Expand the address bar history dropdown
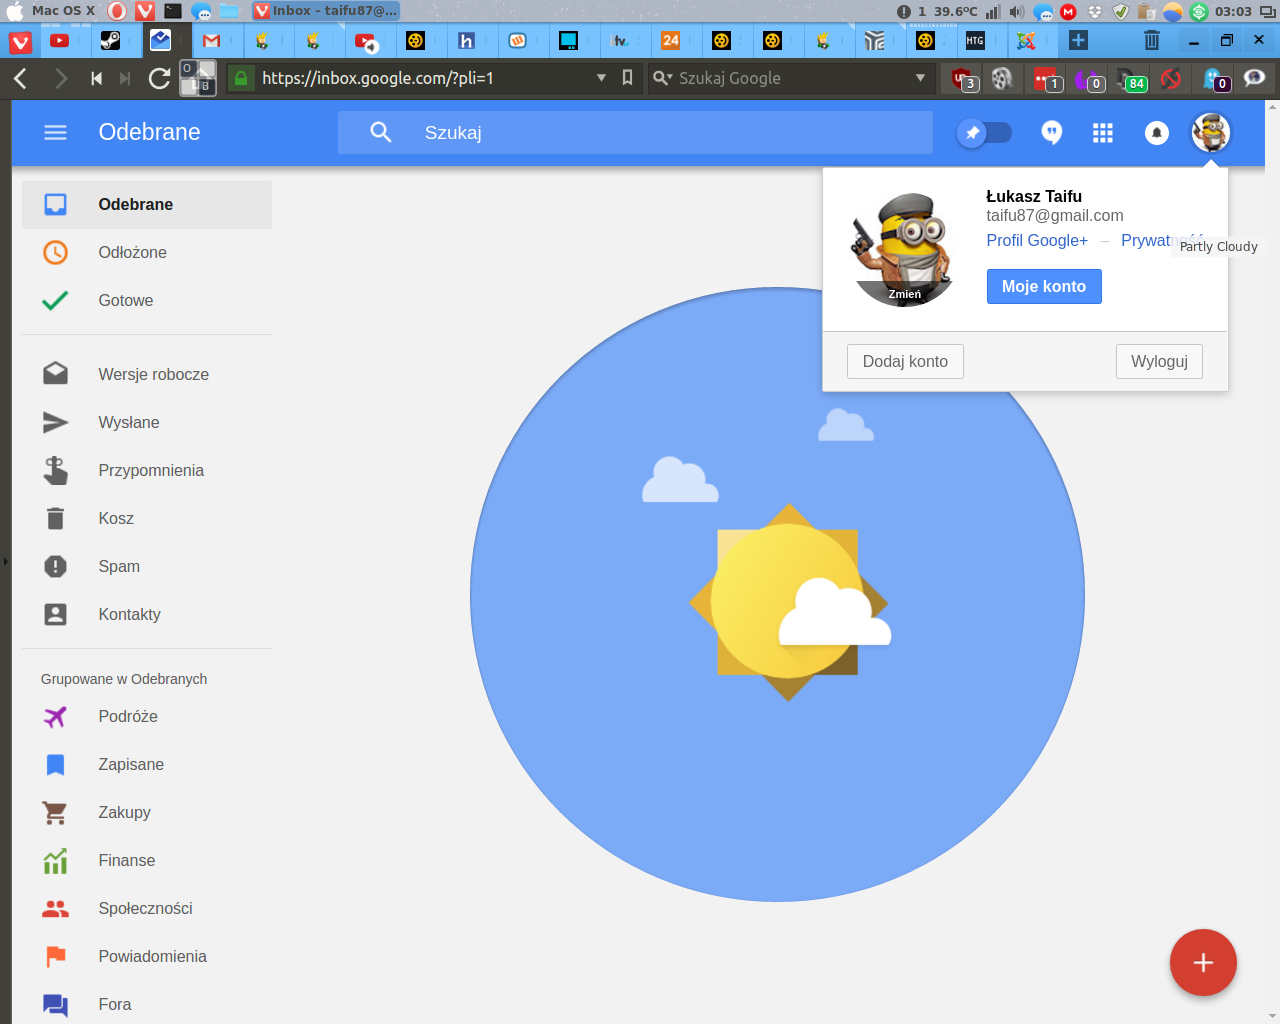 [601, 78]
